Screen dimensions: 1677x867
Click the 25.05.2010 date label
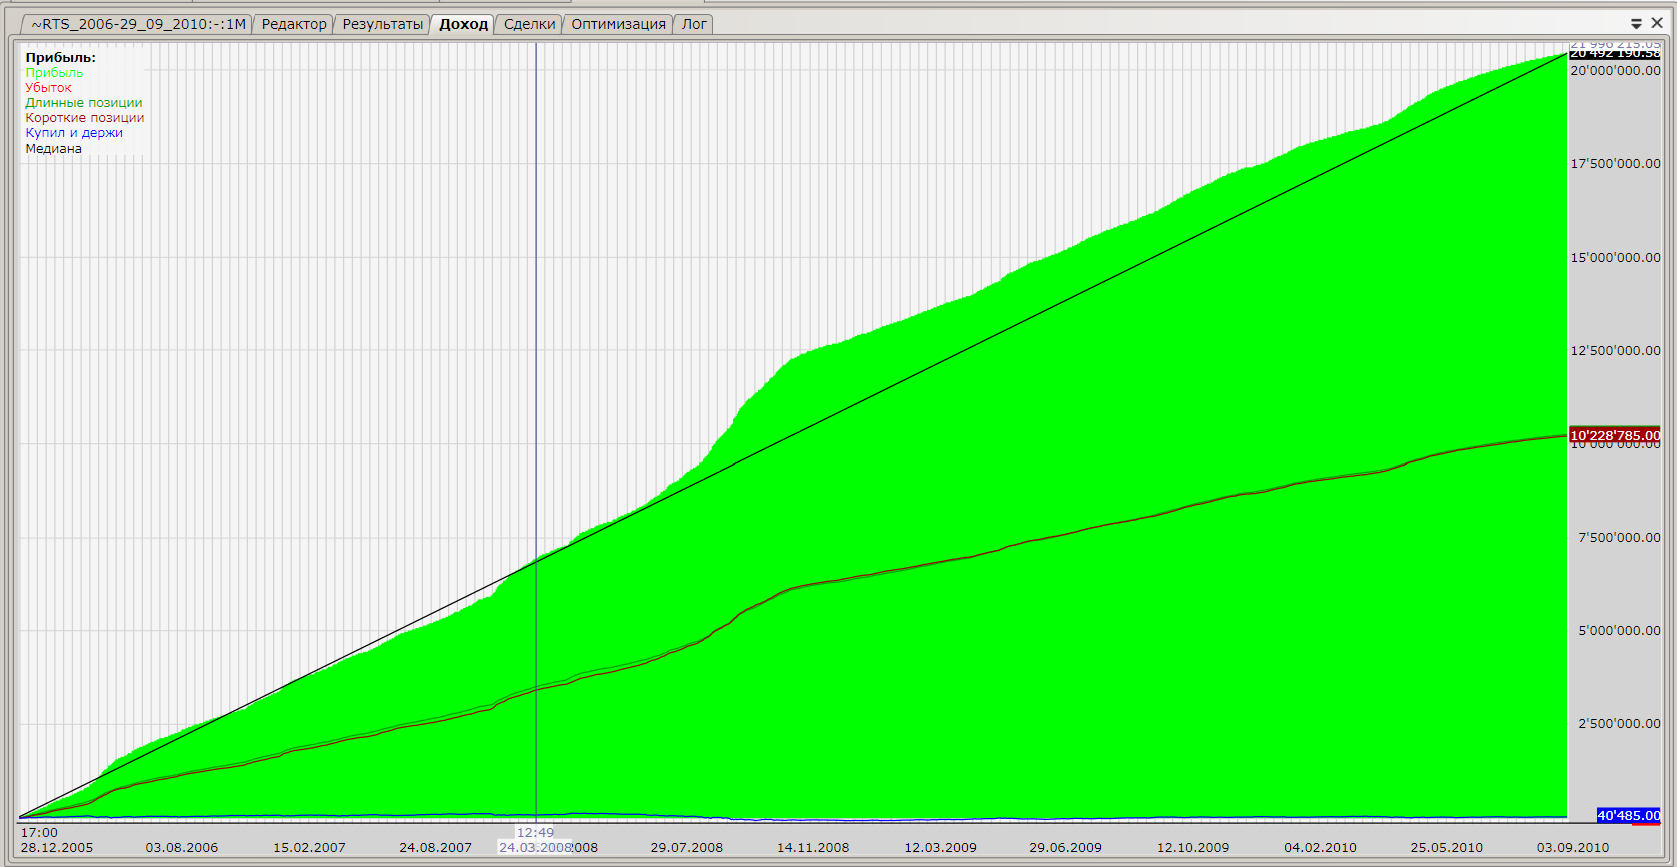pos(1447,848)
